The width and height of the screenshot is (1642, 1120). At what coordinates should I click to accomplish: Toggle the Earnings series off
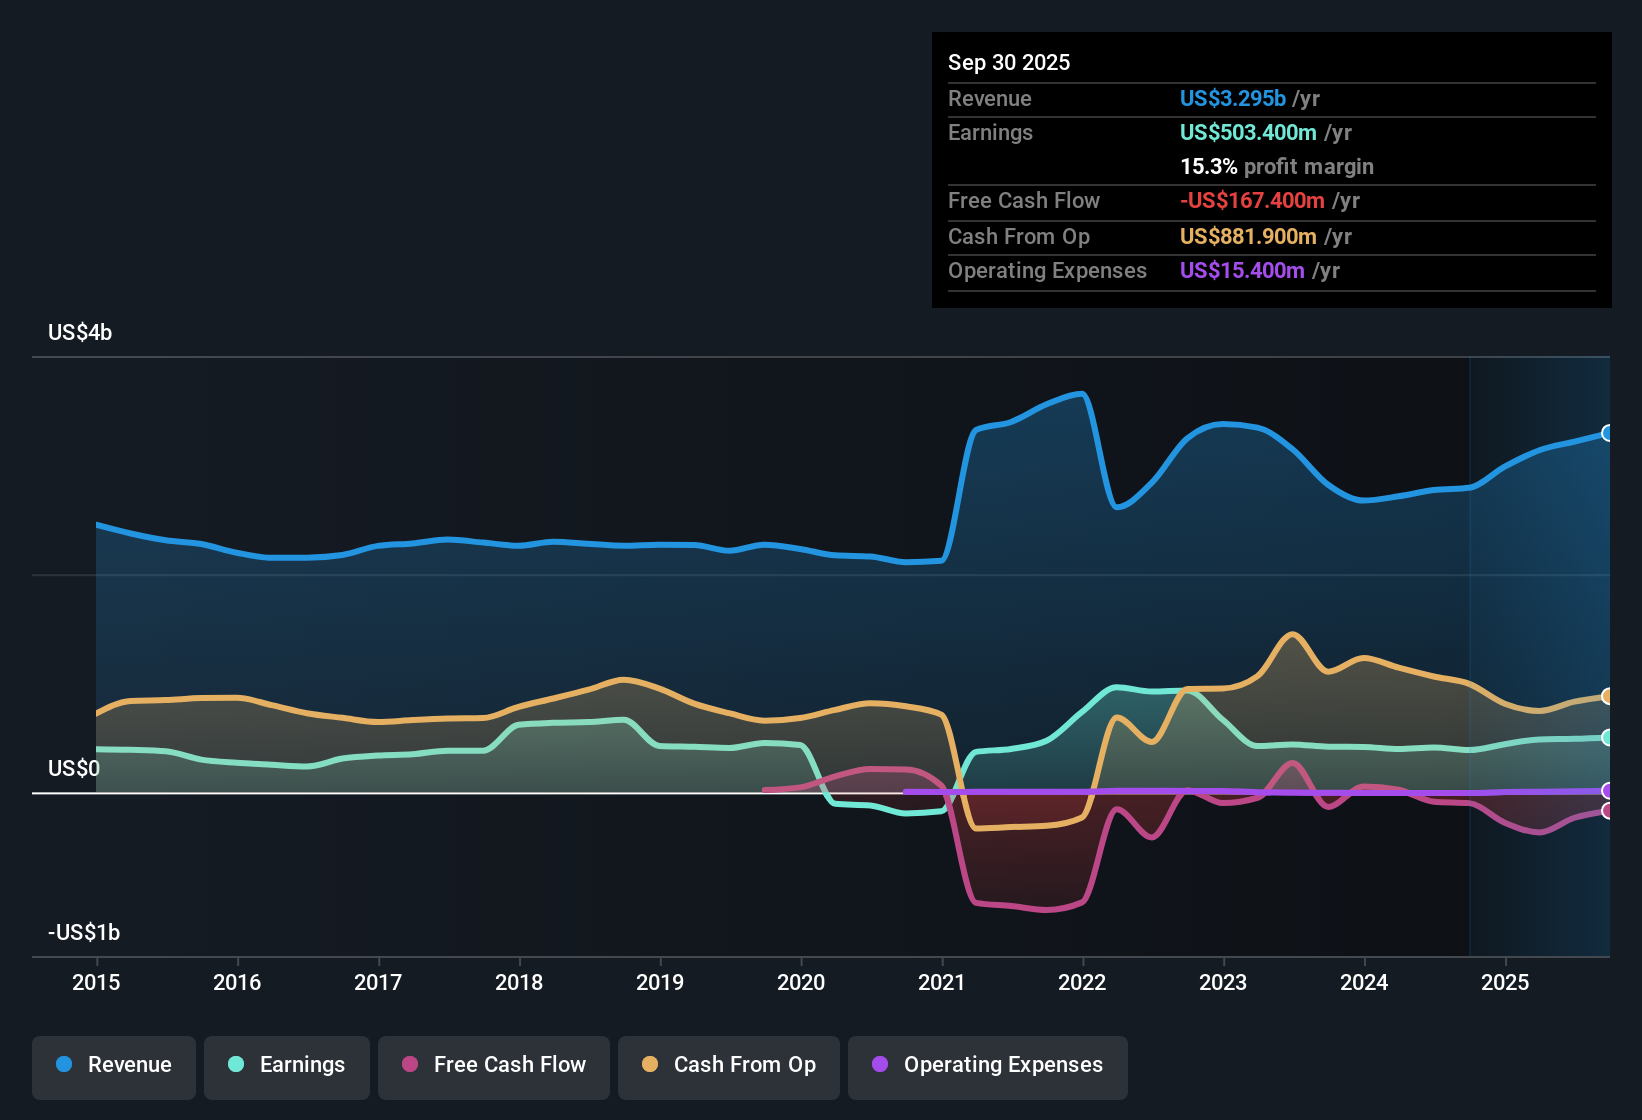pos(287,1065)
